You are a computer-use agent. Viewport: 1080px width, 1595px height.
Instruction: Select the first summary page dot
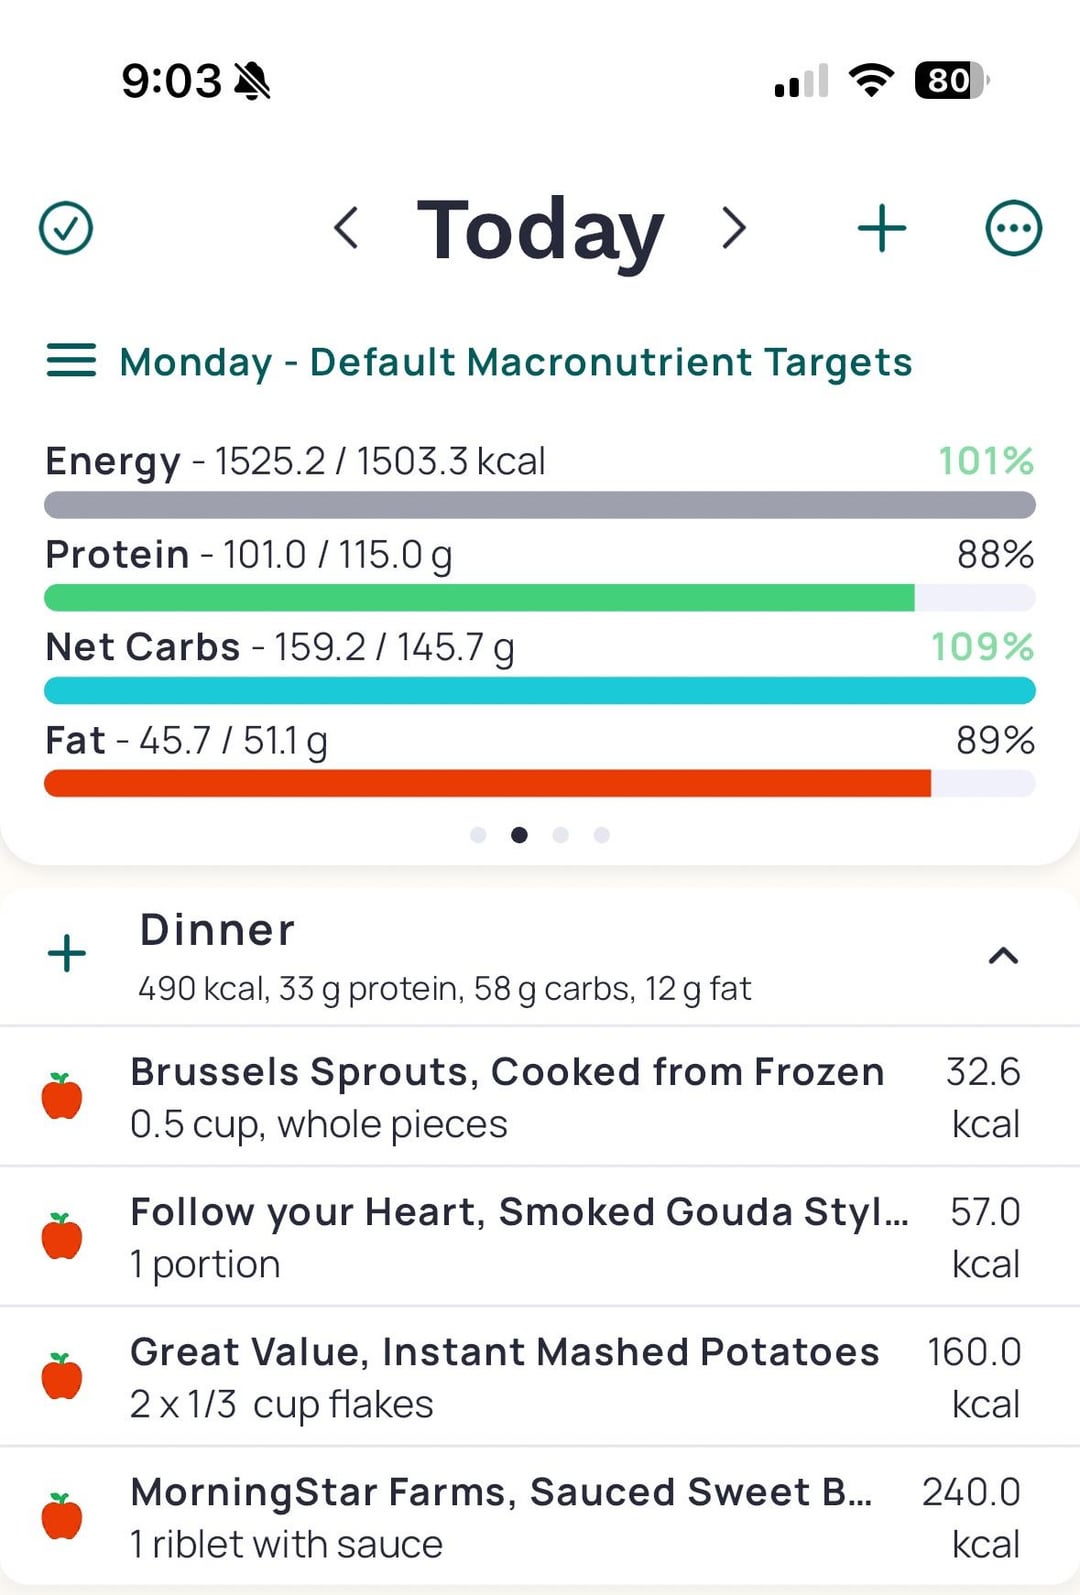pos(478,835)
